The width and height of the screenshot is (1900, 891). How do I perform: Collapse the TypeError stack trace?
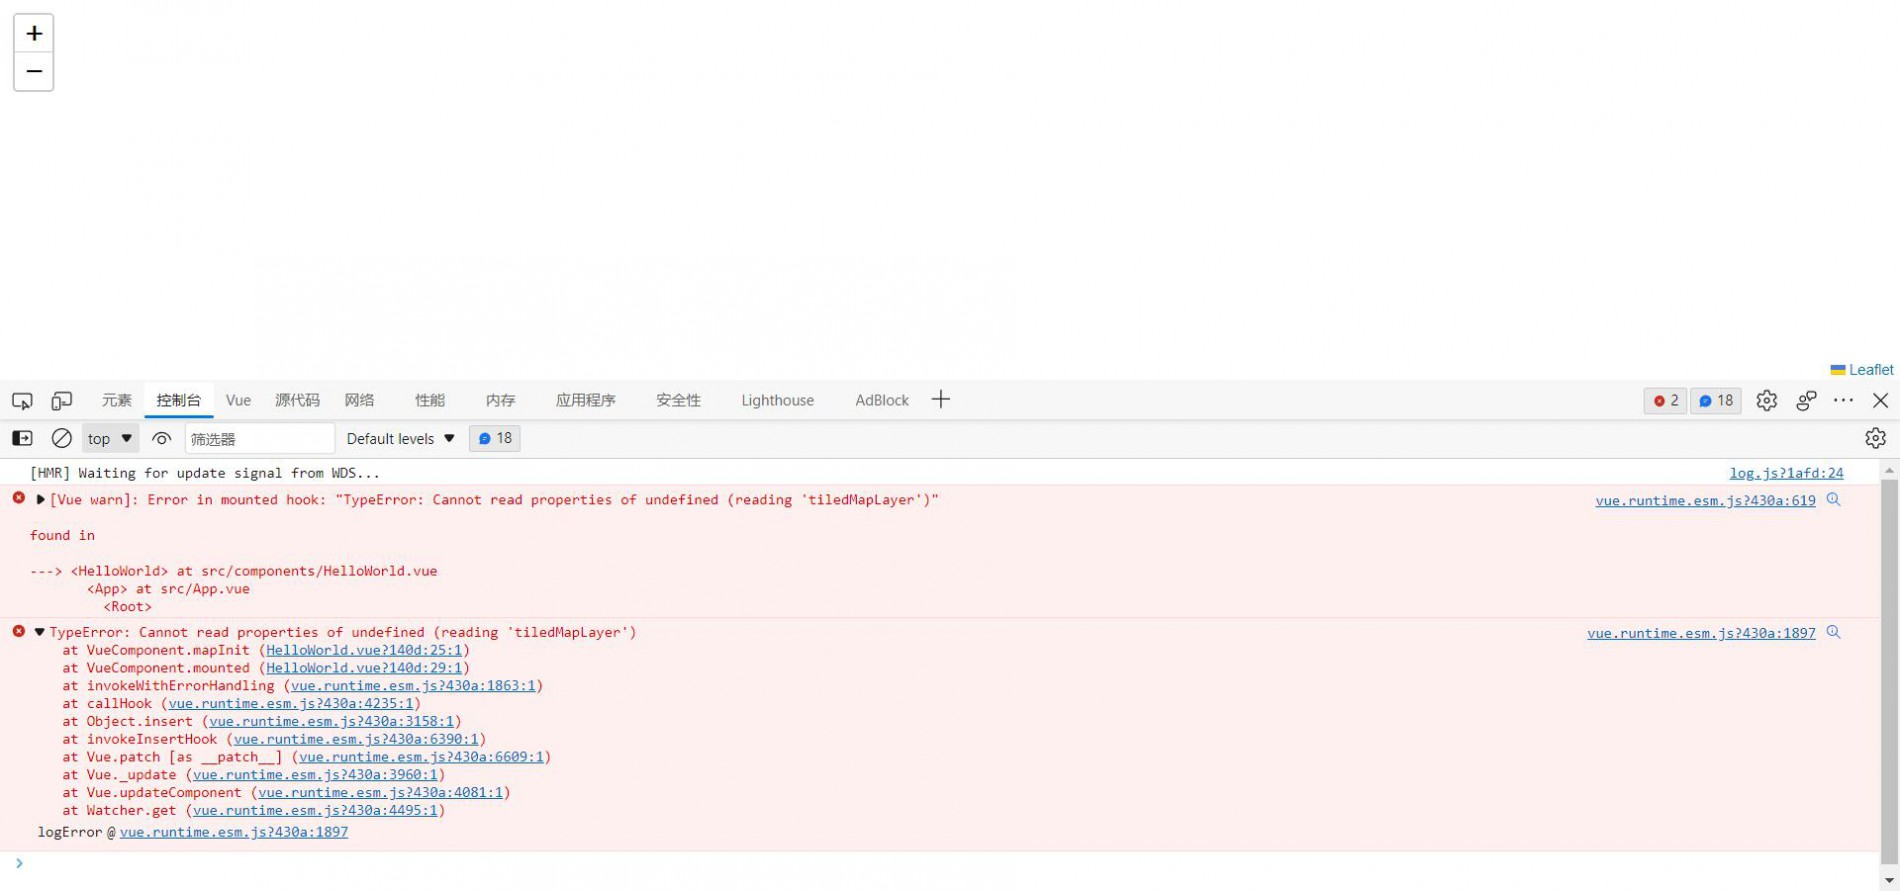click(40, 632)
